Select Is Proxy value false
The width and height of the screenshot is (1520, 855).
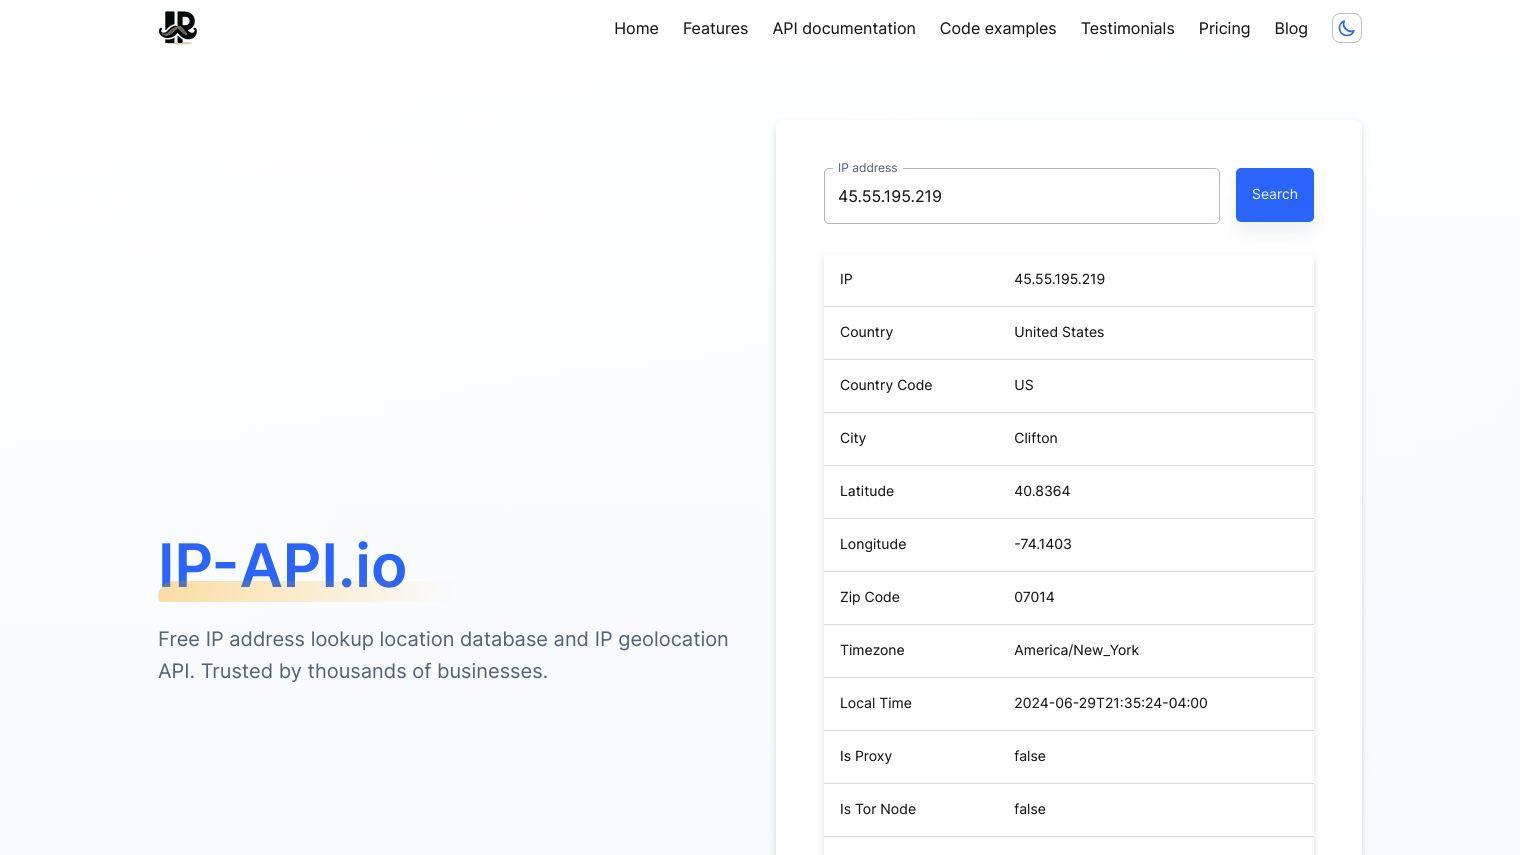1030,757
